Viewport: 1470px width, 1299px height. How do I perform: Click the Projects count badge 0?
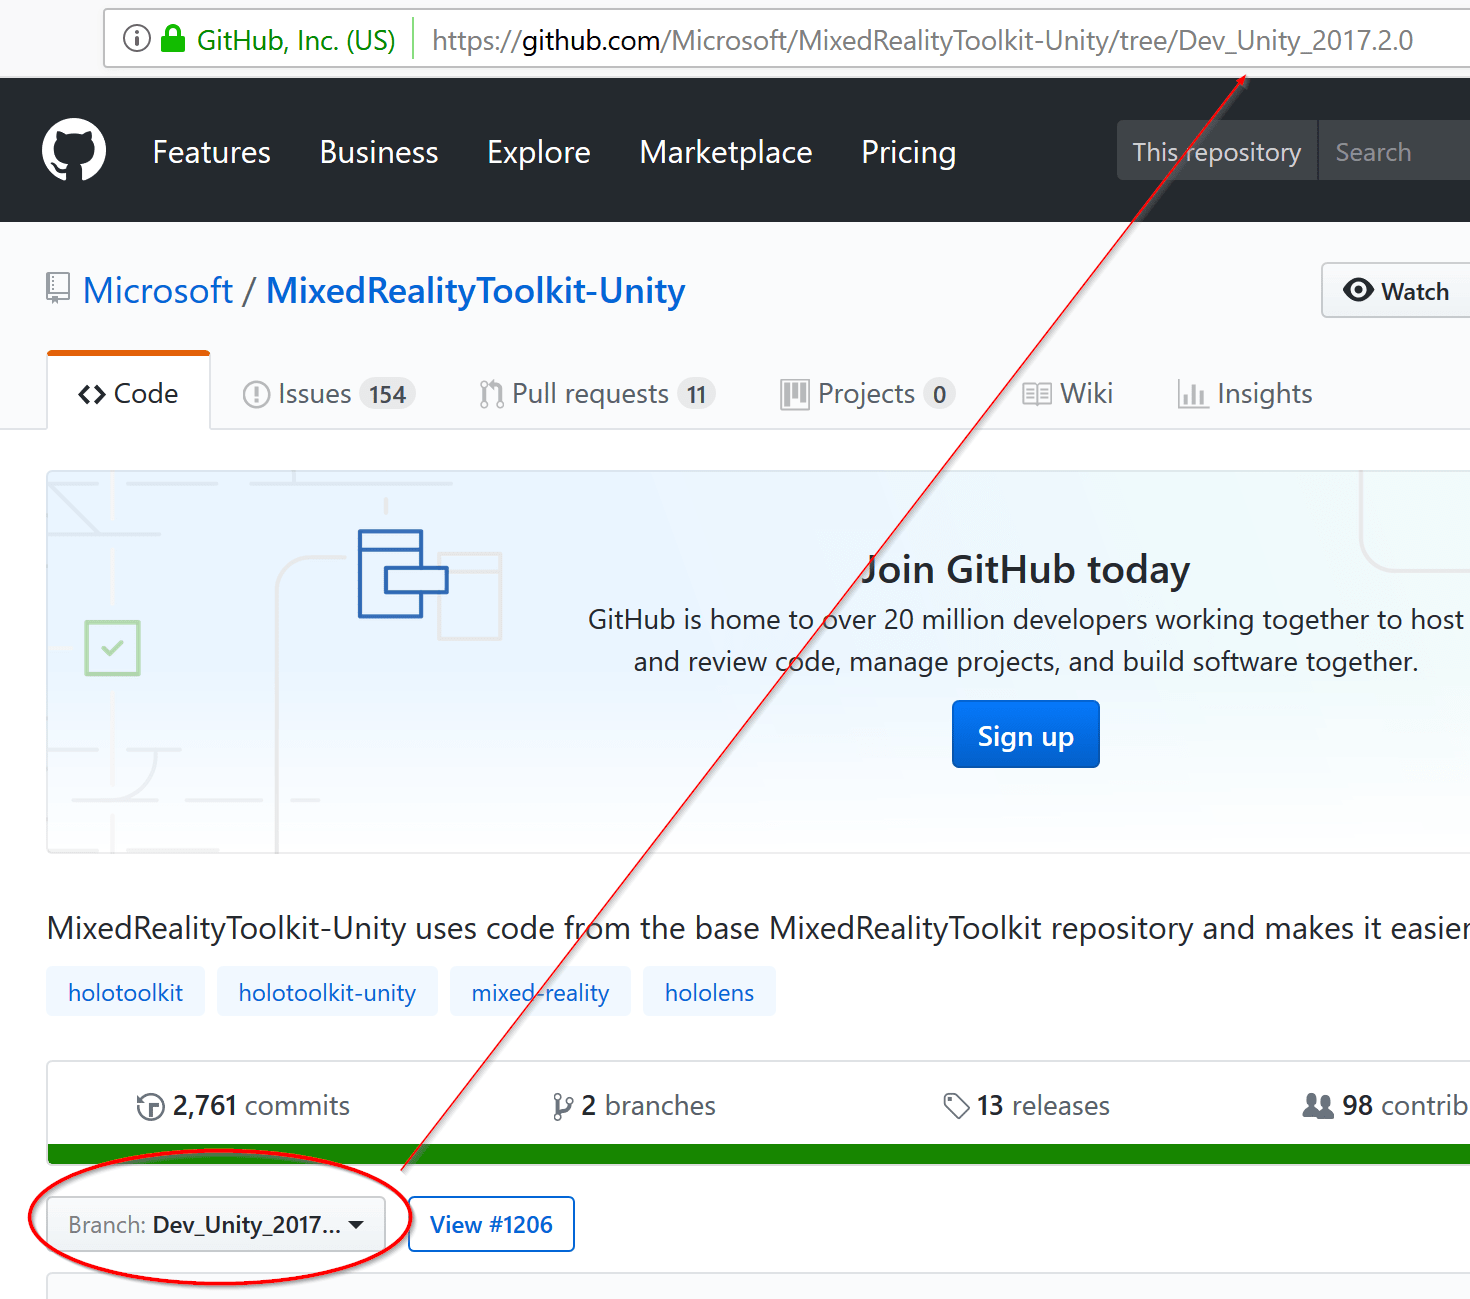pos(939,394)
